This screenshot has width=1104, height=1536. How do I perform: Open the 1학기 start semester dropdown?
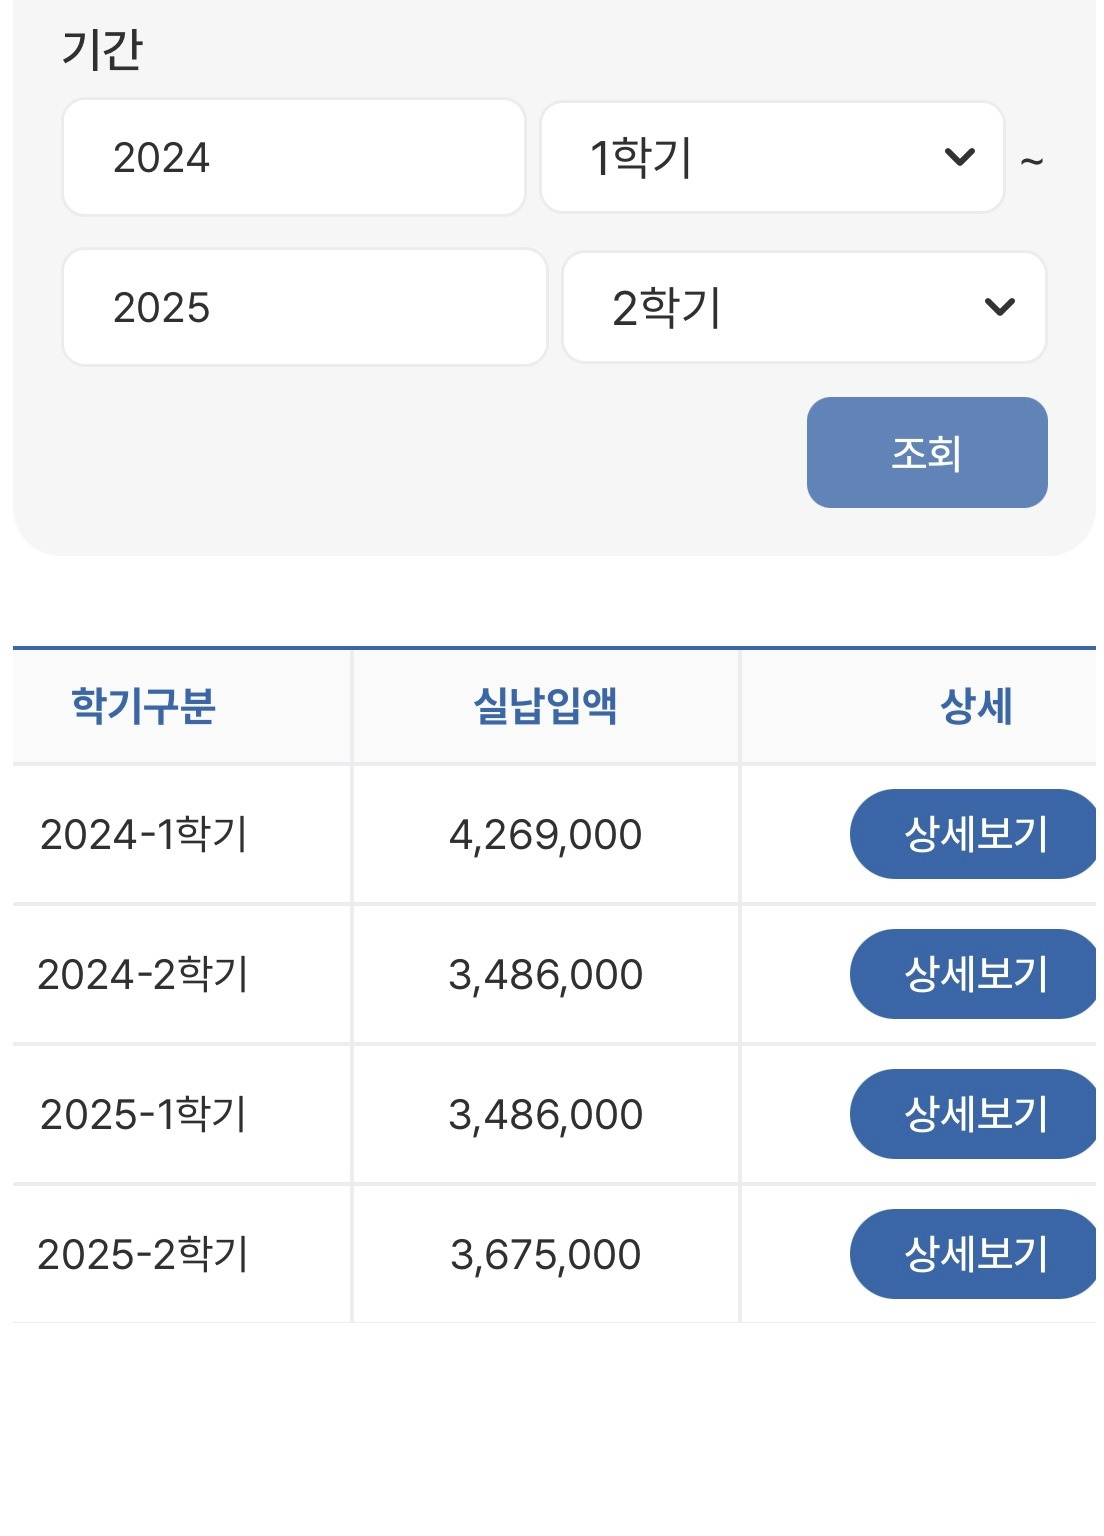[772, 157]
